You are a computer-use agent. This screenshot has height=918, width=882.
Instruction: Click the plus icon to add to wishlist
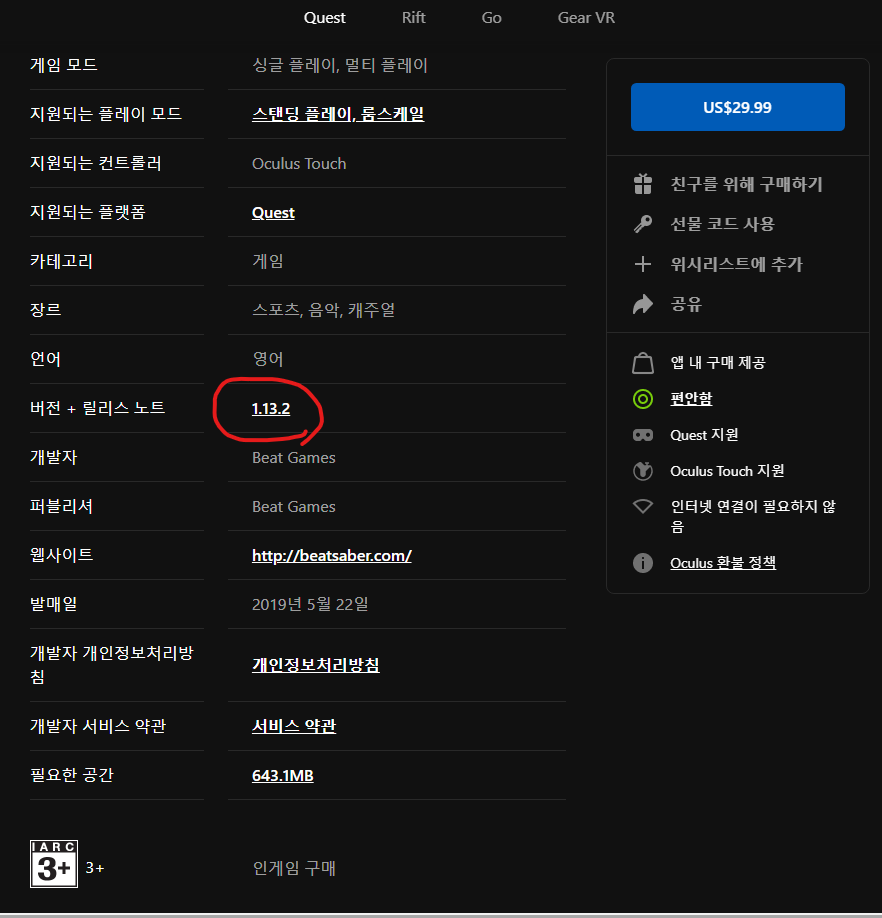[x=643, y=264]
